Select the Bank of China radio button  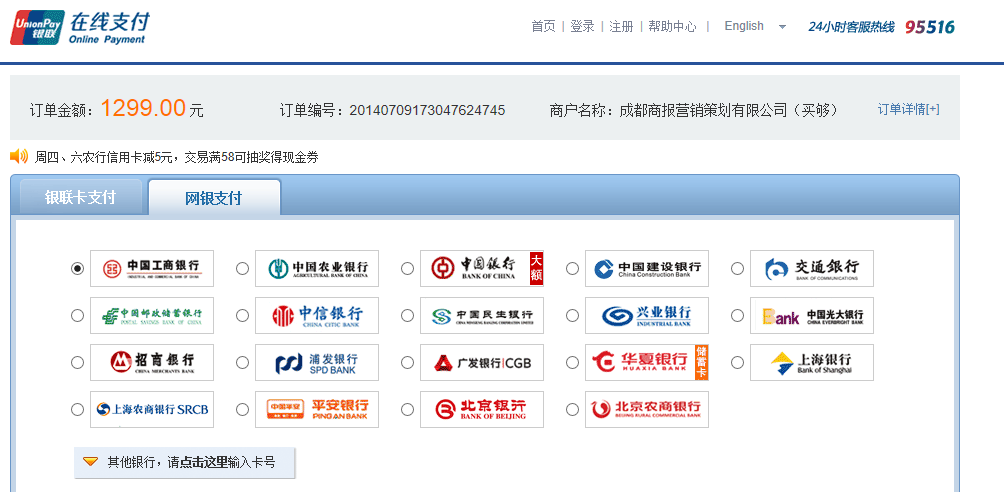pyautogui.click(x=407, y=268)
